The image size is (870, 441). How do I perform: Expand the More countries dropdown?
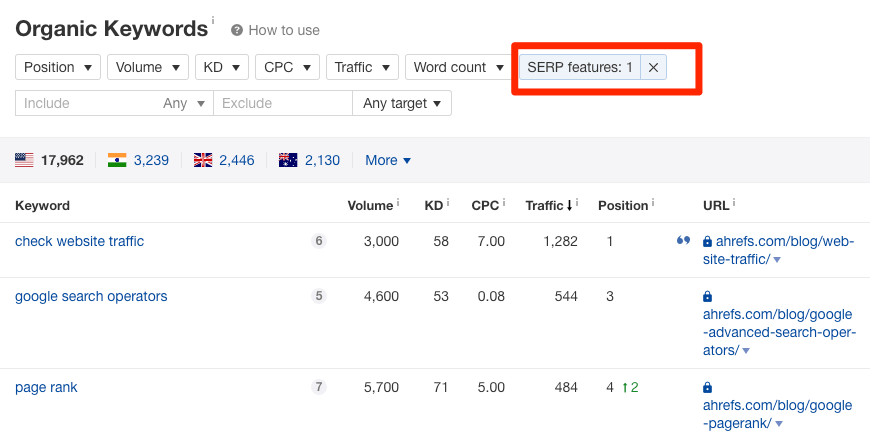[388, 160]
